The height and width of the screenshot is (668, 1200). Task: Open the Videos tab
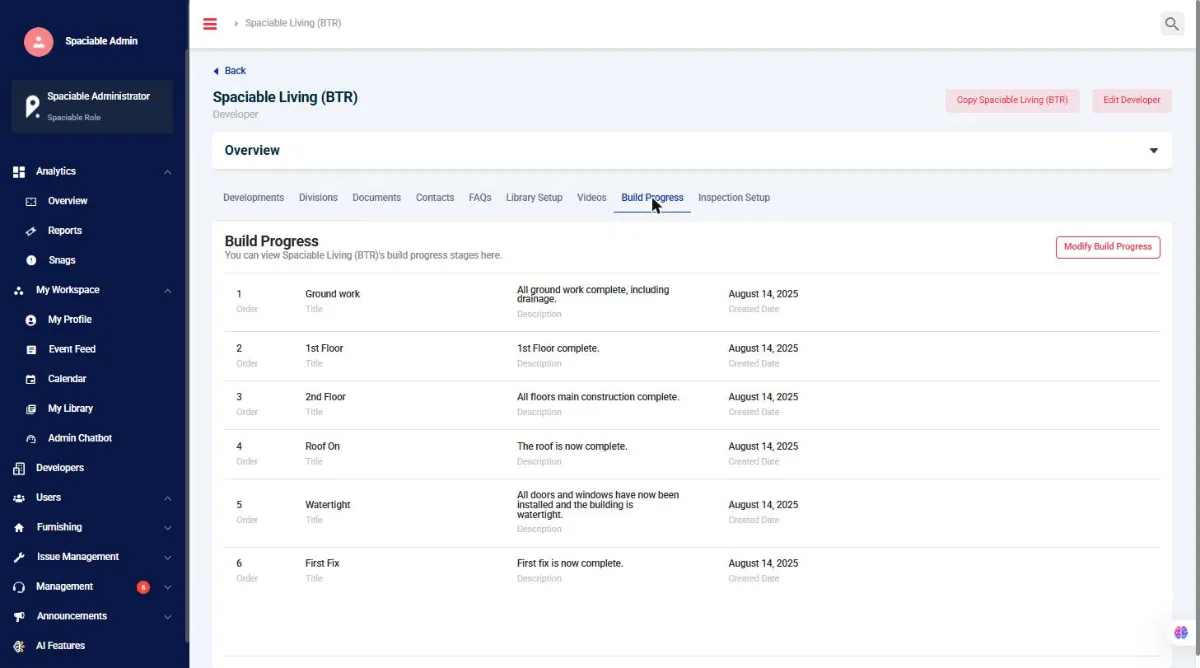coord(592,198)
